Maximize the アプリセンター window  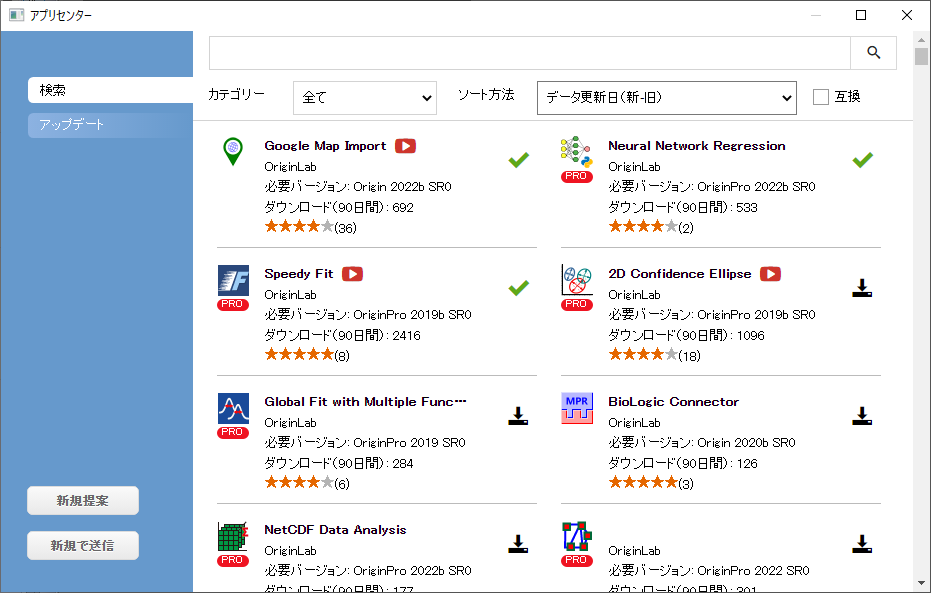pos(861,15)
